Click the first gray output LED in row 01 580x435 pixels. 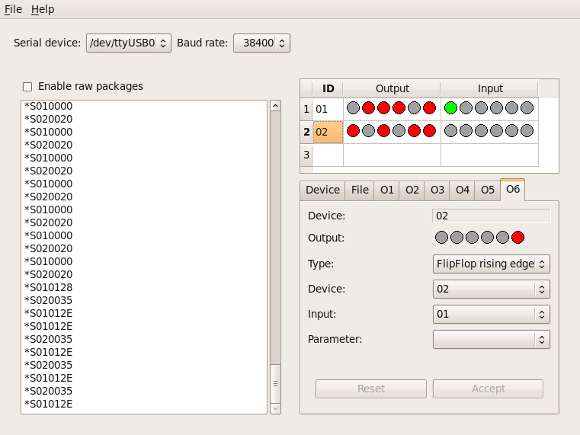(353, 108)
